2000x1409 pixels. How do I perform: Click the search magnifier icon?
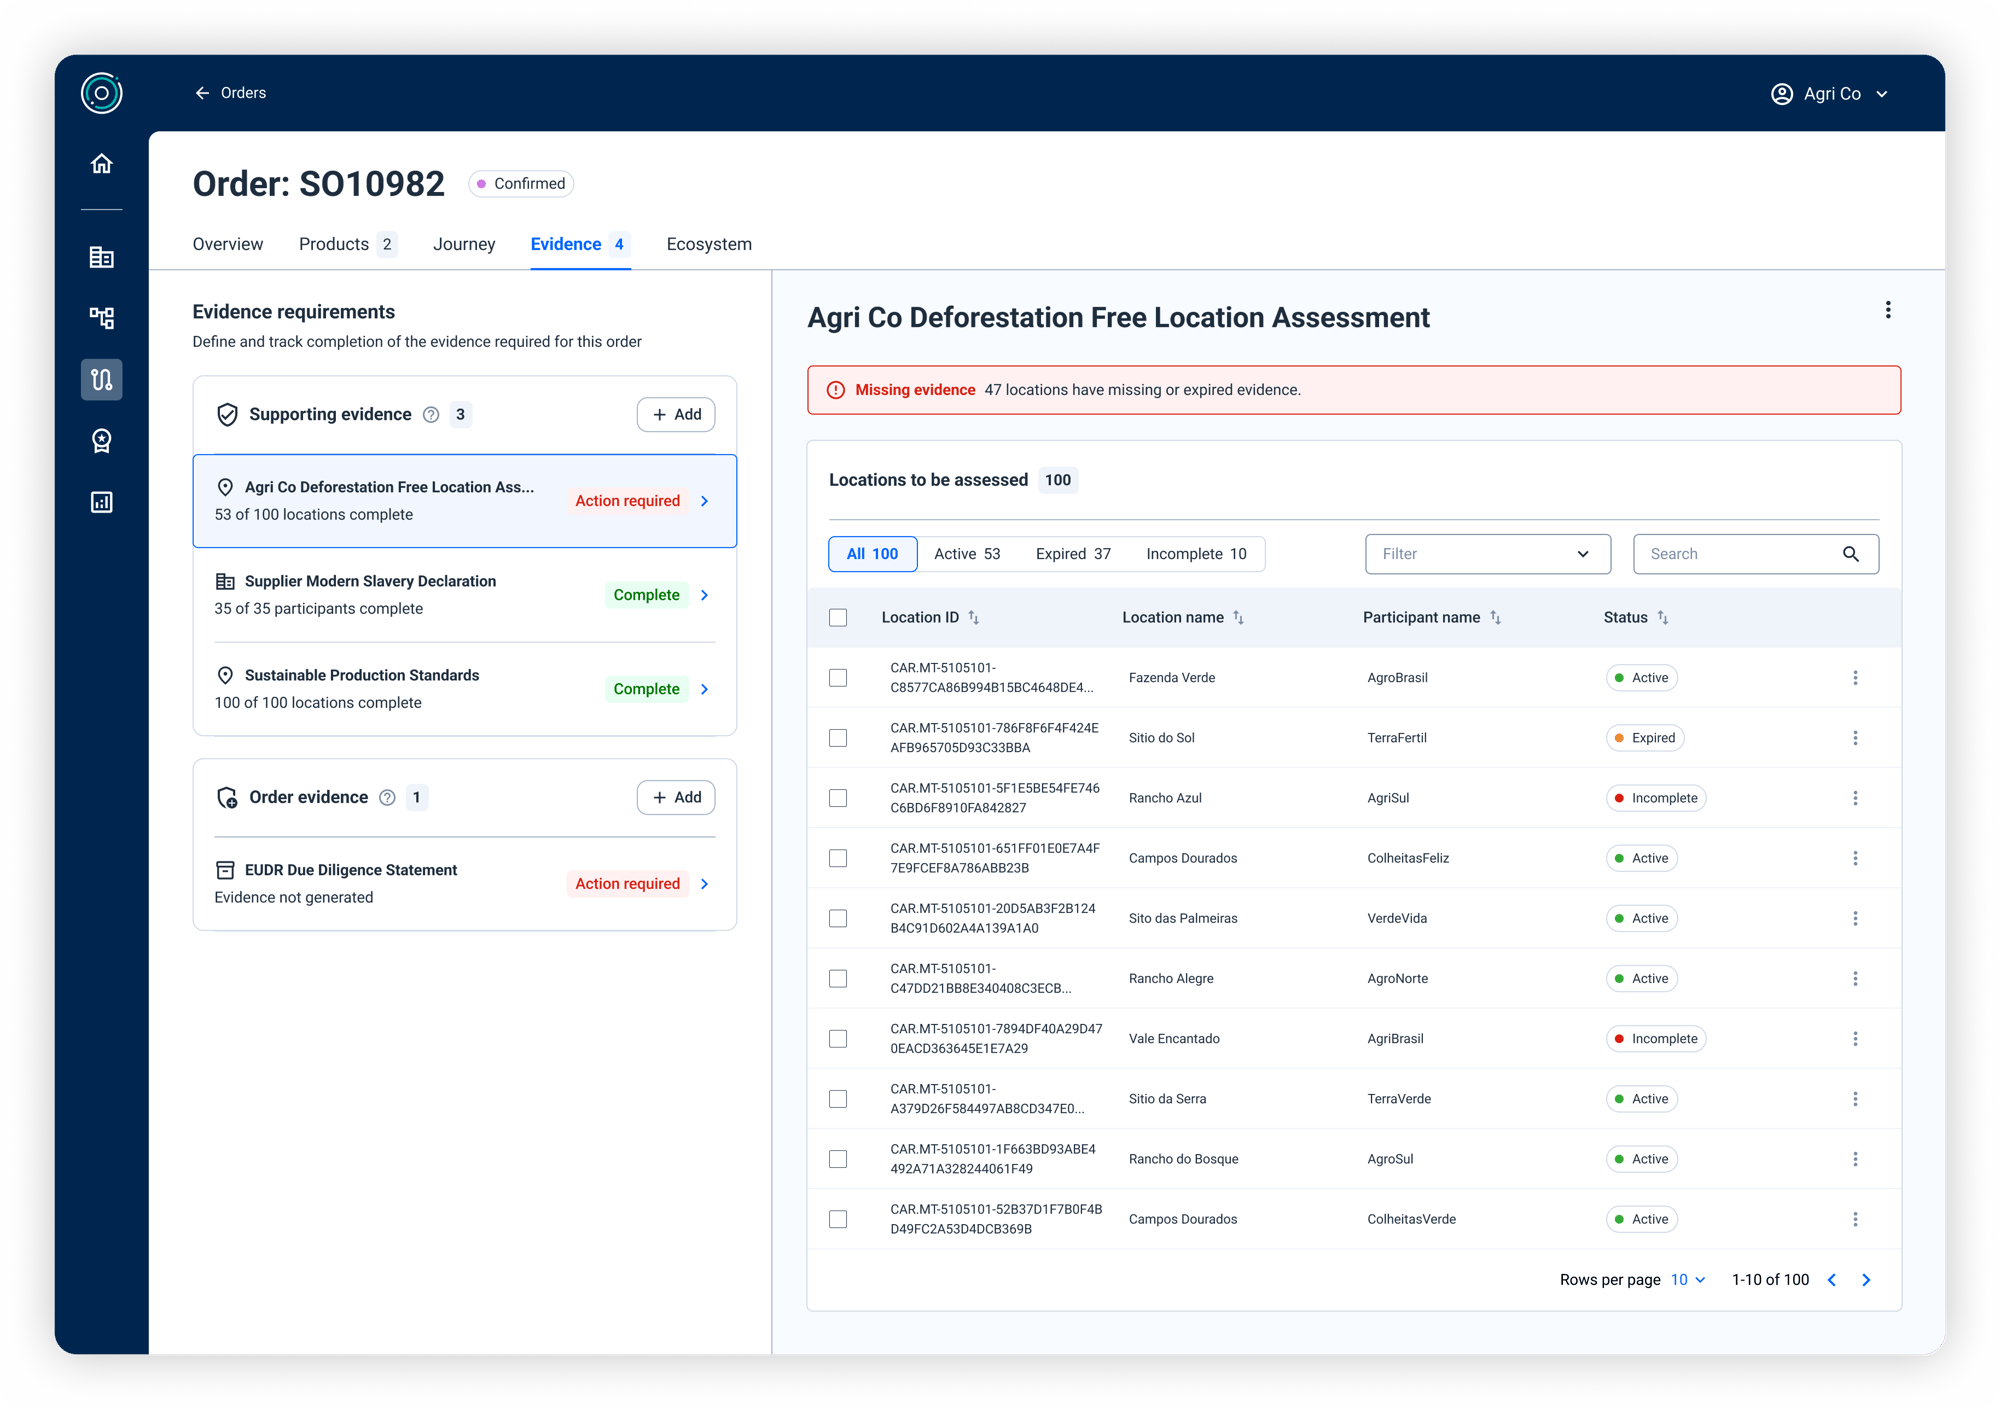[x=1850, y=554]
